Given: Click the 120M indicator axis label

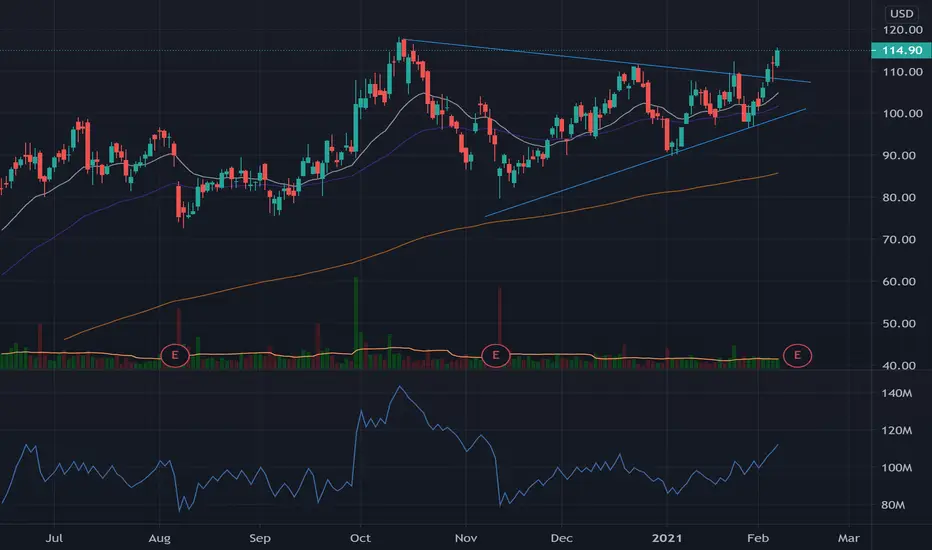Looking at the screenshot, I should coord(896,430).
